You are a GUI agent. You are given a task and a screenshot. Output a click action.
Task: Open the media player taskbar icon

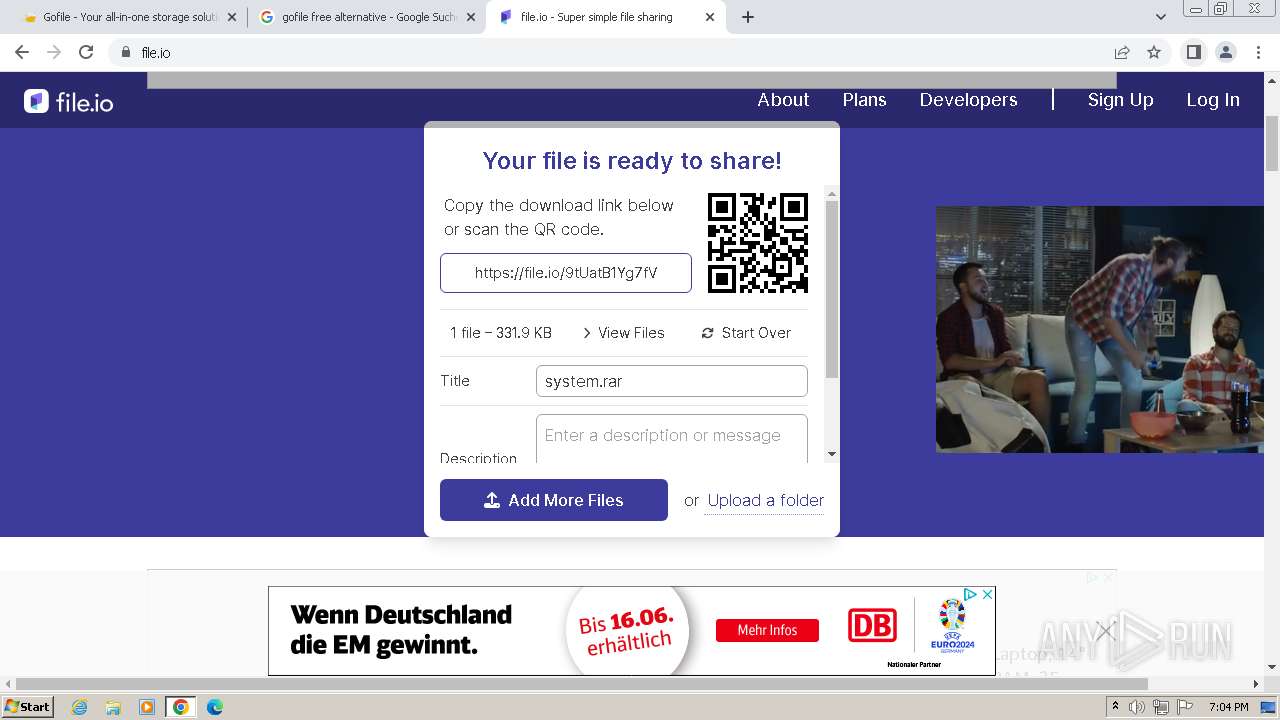(x=147, y=707)
